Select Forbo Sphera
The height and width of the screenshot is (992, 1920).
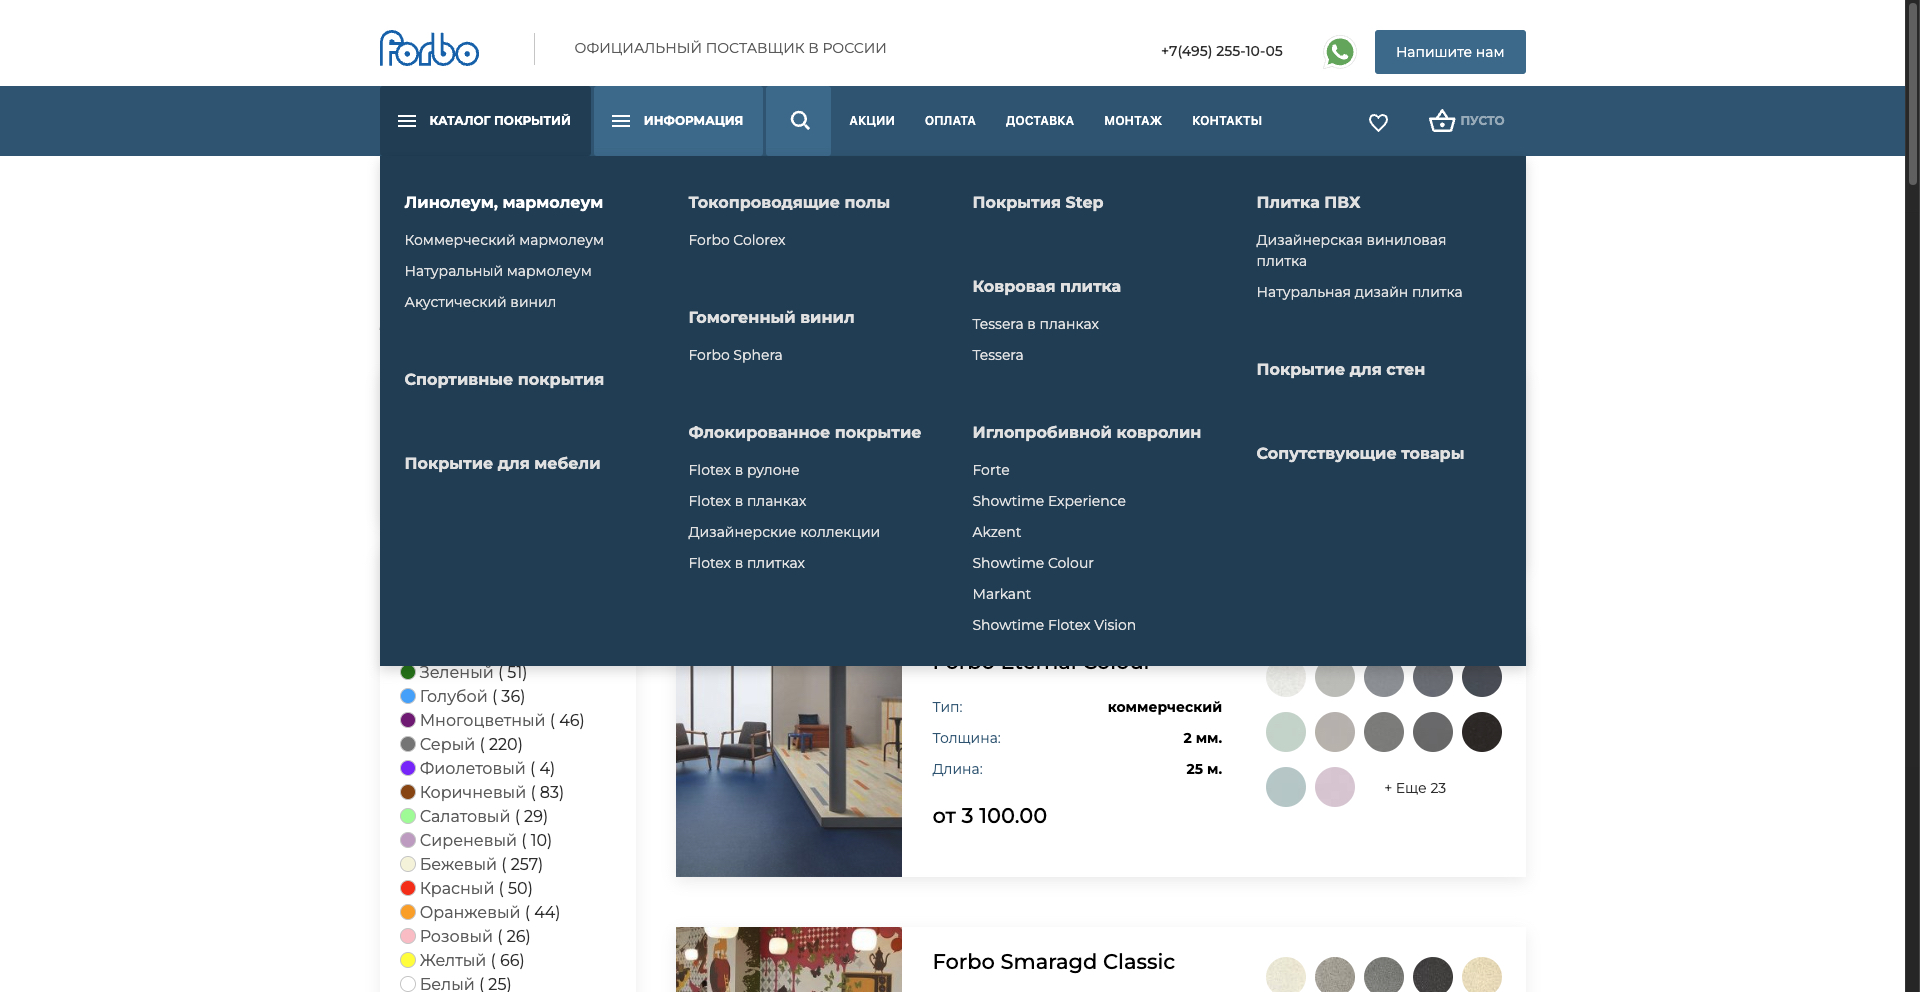click(x=735, y=355)
